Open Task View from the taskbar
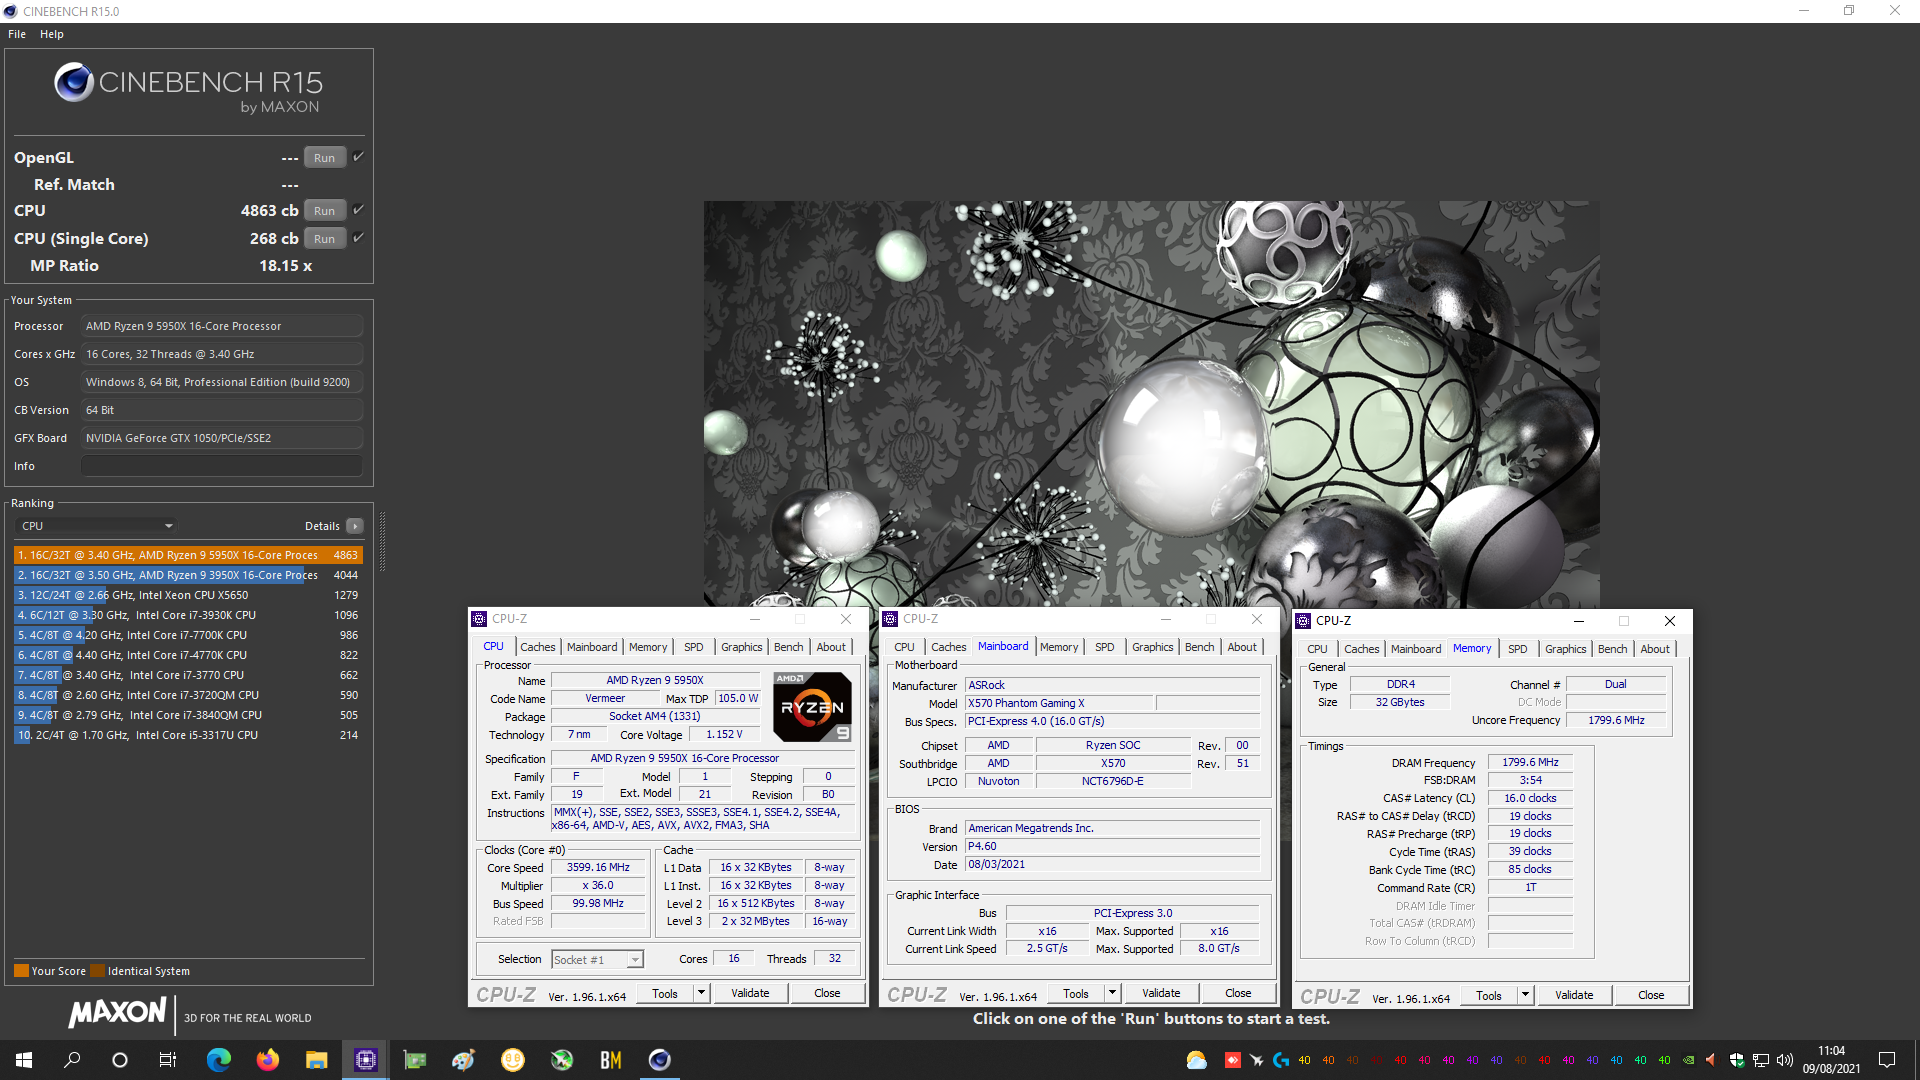Viewport: 1920px width, 1080px height. (x=168, y=1060)
